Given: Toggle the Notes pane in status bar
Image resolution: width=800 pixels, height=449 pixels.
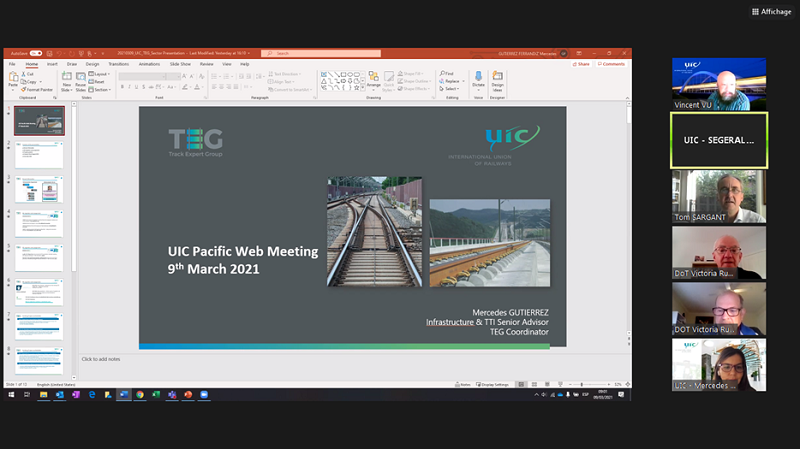Looking at the screenshot, I should (x=463, y=384).
